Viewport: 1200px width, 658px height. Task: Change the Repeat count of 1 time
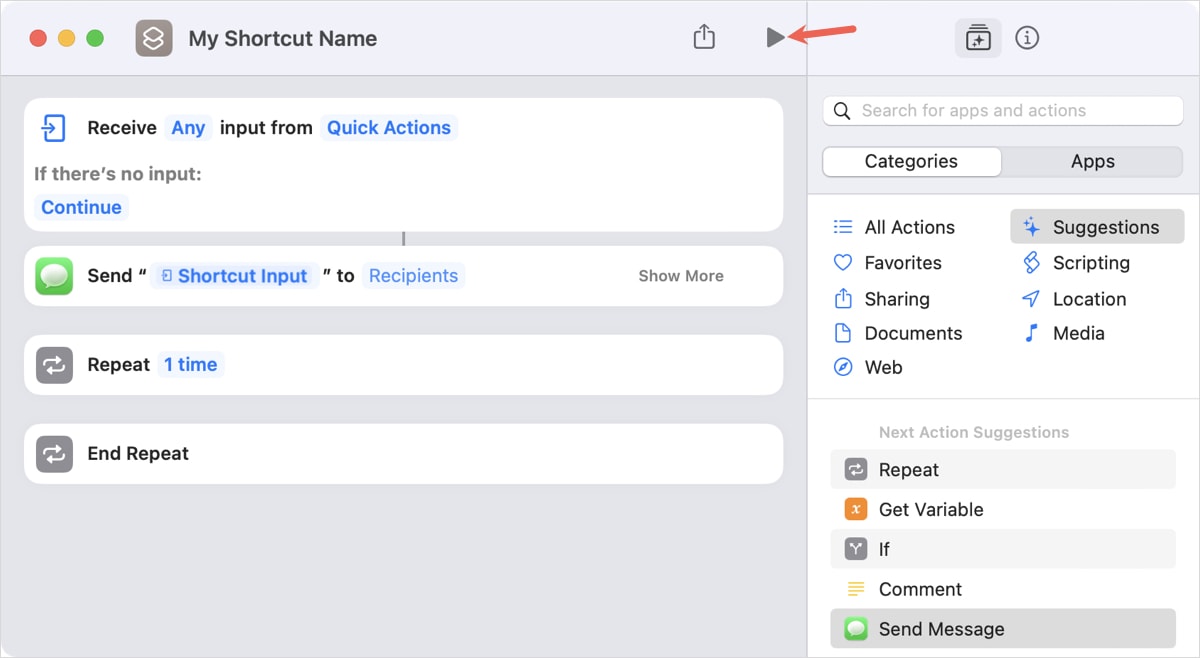(x=190, y=365)
